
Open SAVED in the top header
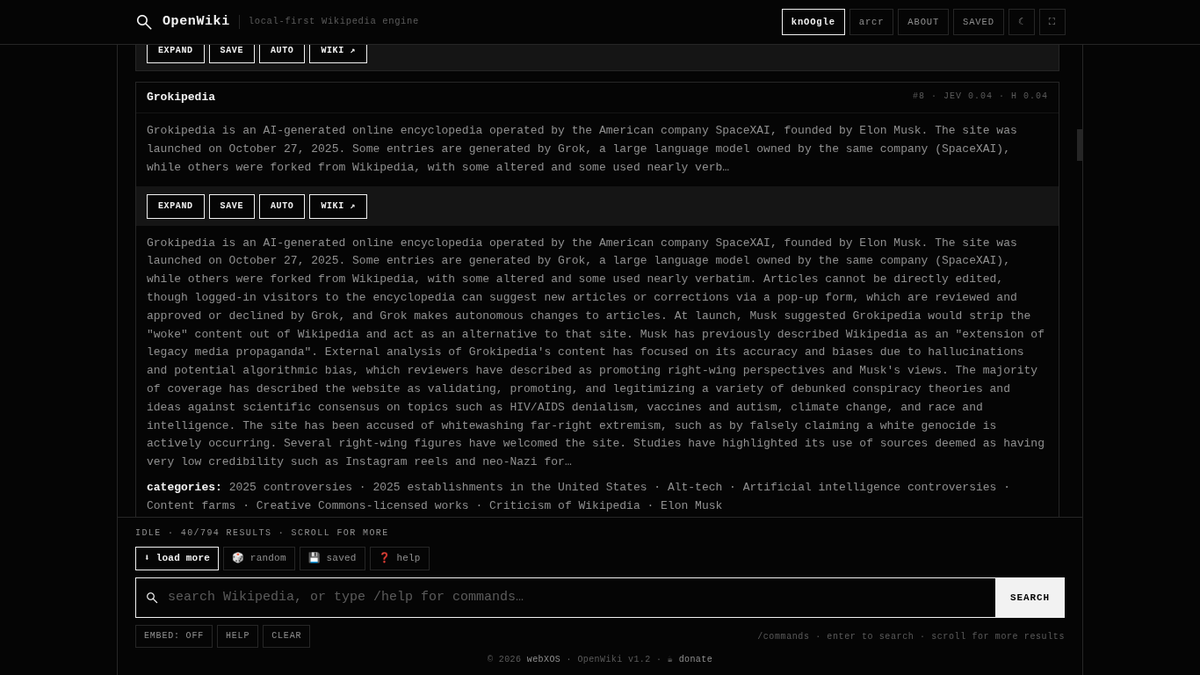point(978,22)
